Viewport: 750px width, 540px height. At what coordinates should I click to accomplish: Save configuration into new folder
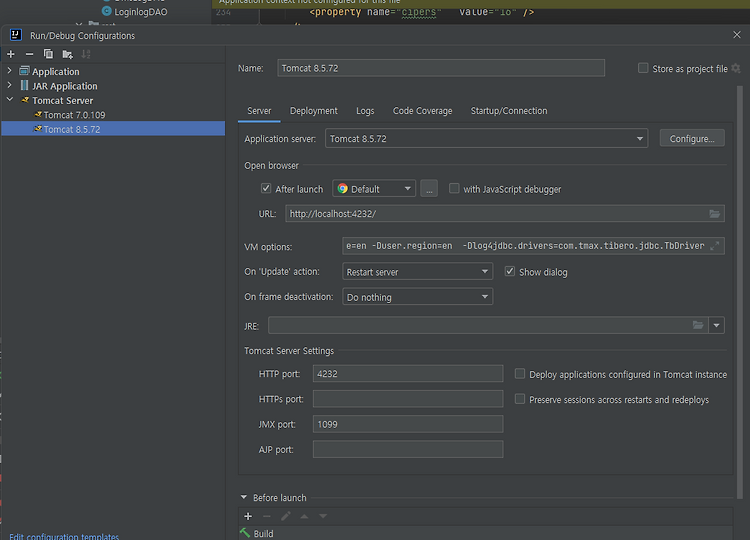pos(67,55)
